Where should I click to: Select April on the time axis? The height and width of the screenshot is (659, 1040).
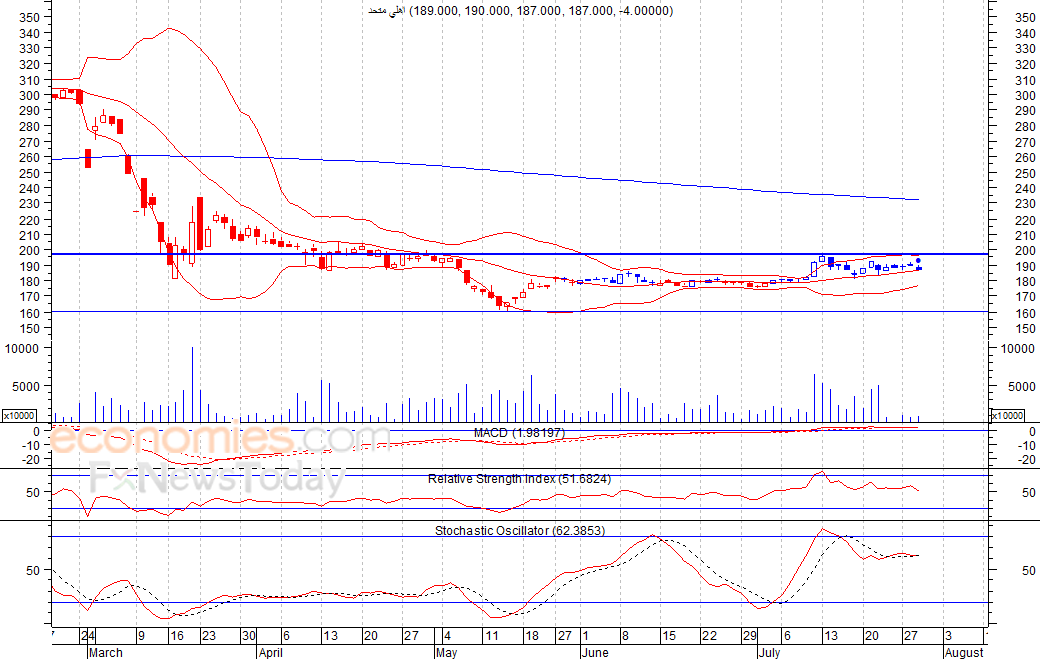pos(276,653)
